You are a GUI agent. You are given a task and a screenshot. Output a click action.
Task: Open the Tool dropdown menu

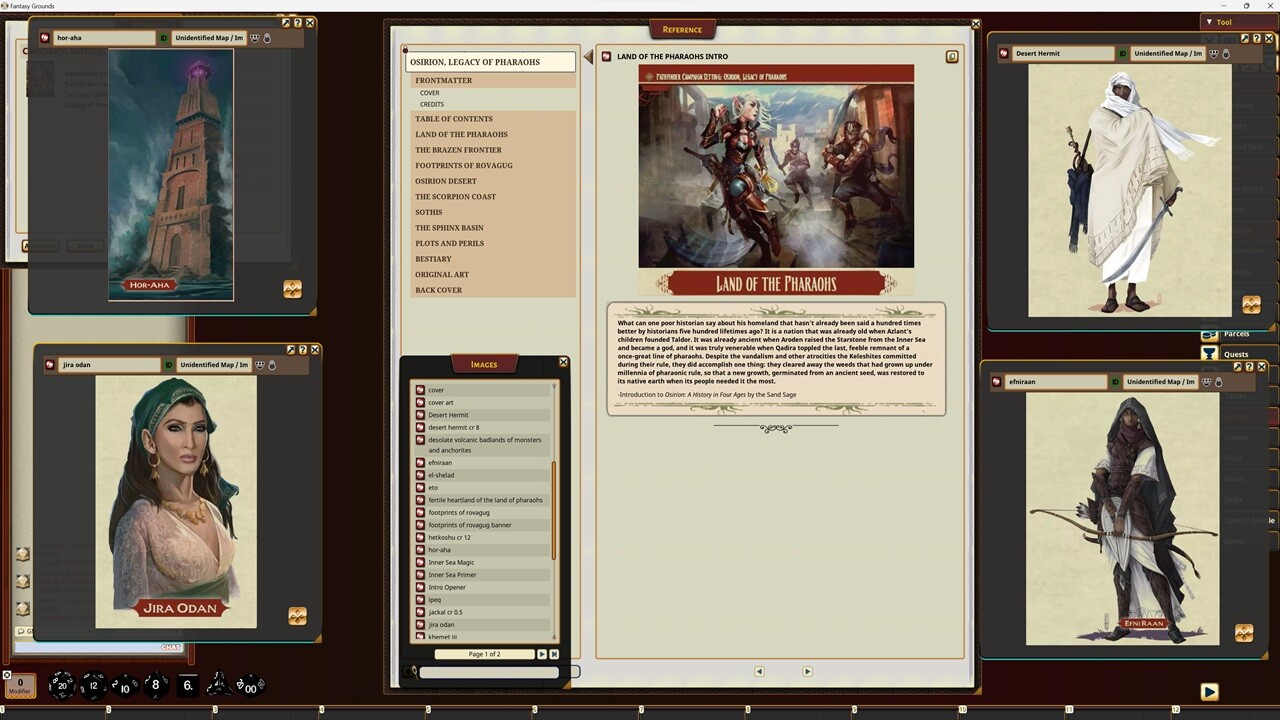pyautogui.click(x=1224, y=22)
